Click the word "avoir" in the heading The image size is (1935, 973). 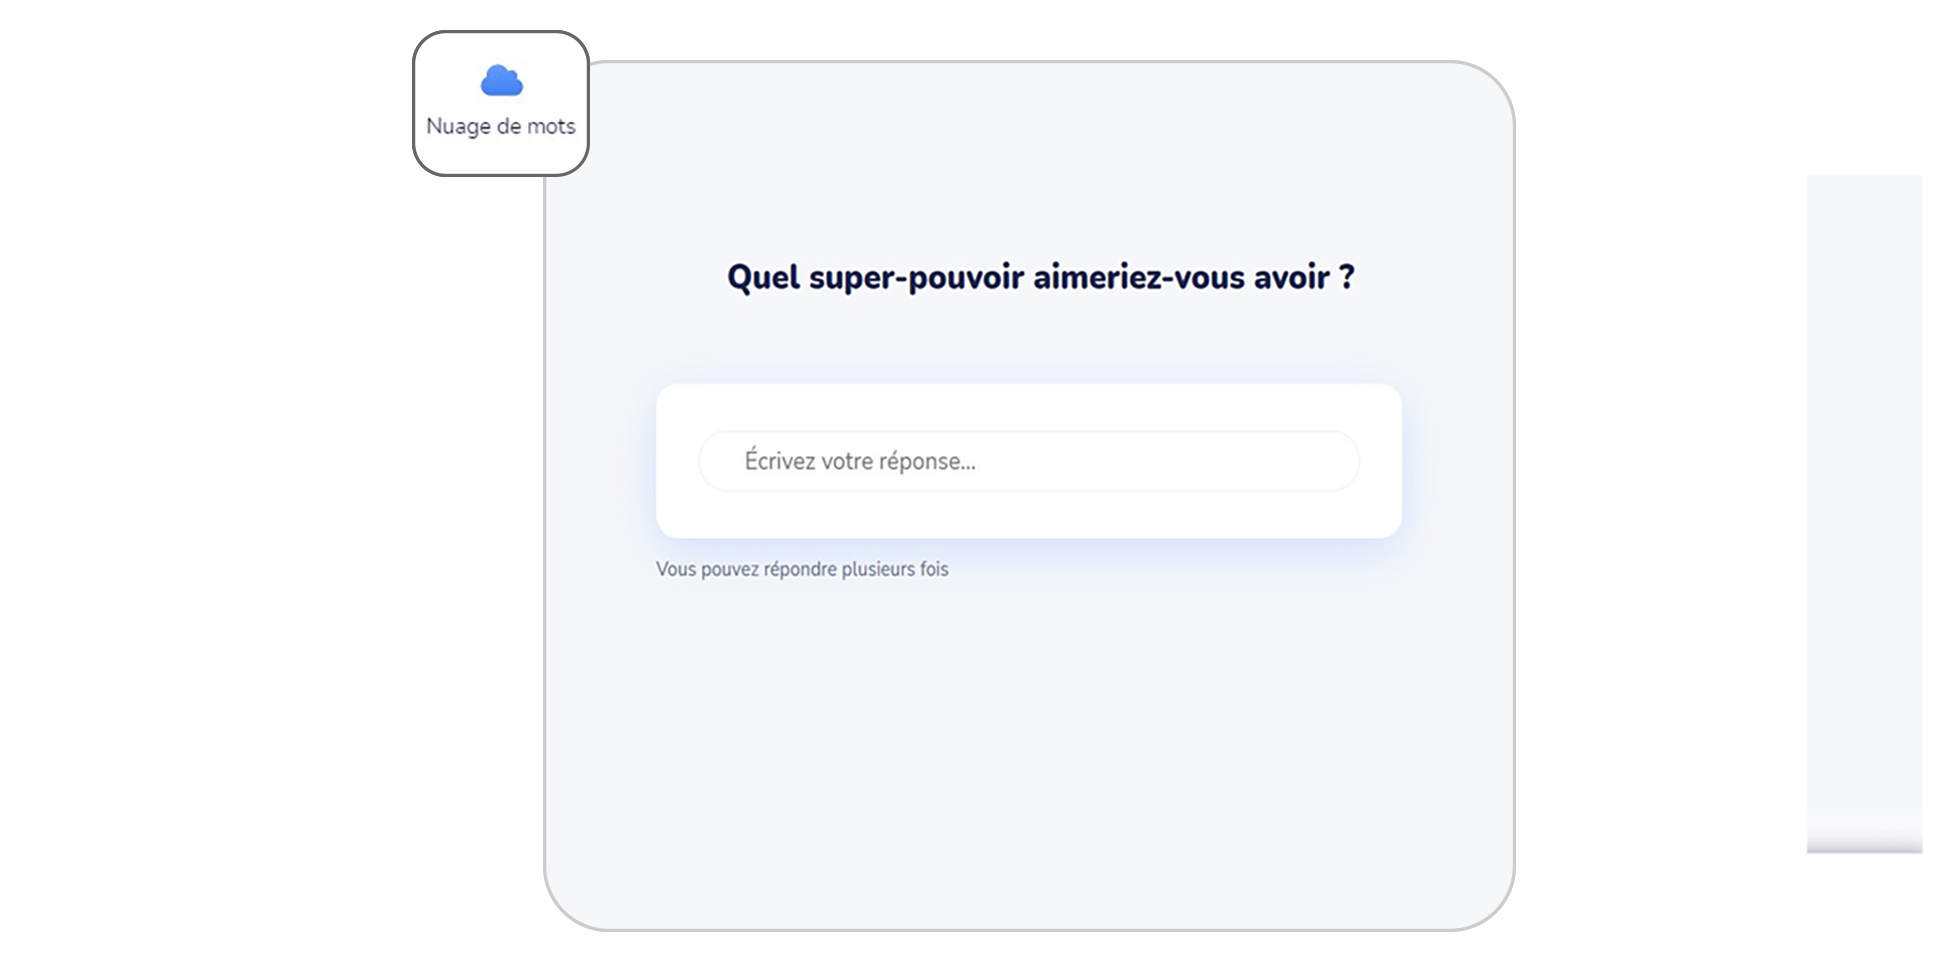[1291, 277]
